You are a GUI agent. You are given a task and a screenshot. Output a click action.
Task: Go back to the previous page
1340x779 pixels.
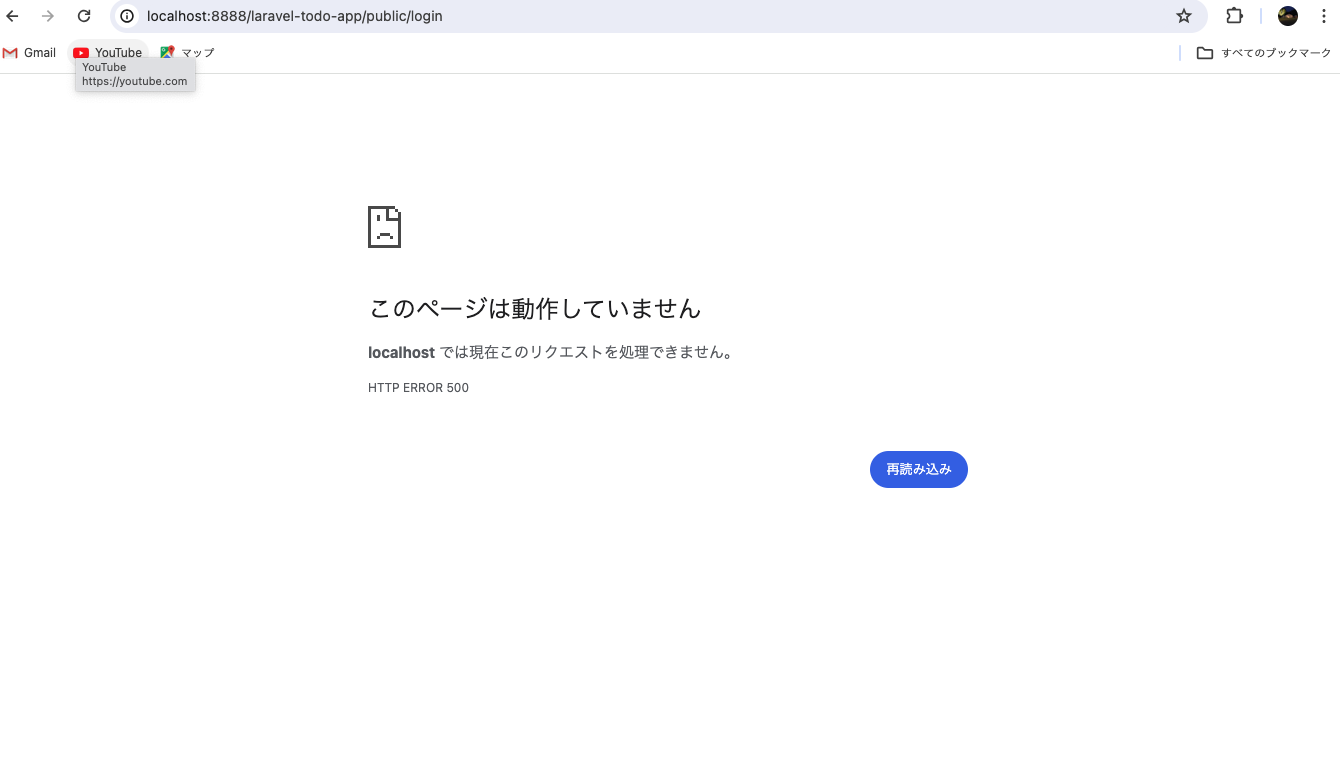13,16
